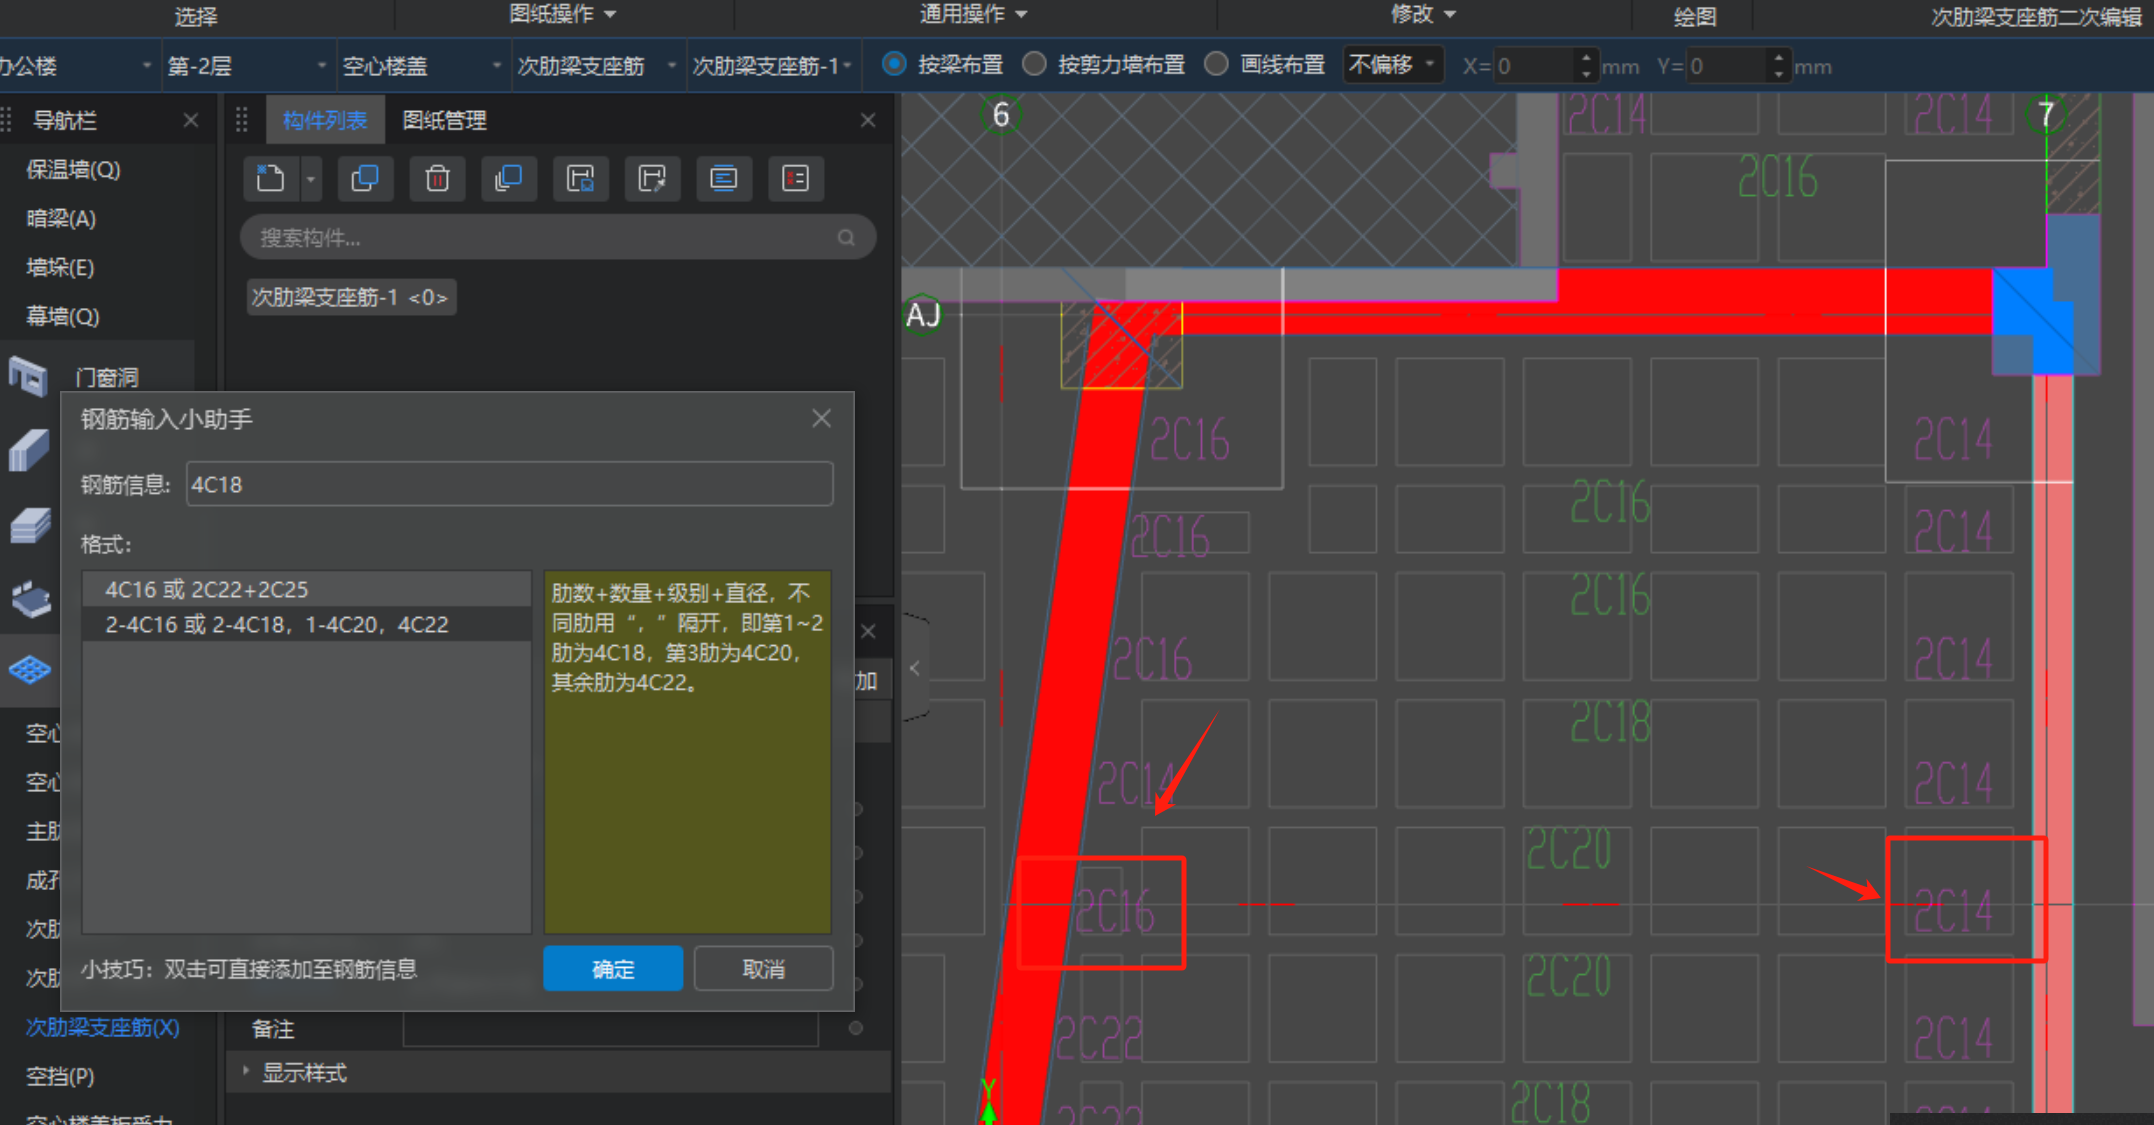The height and width of the screenshot is (1125, 2154).
Task: Close the 导航栏 panel
Action: [191, 120]
